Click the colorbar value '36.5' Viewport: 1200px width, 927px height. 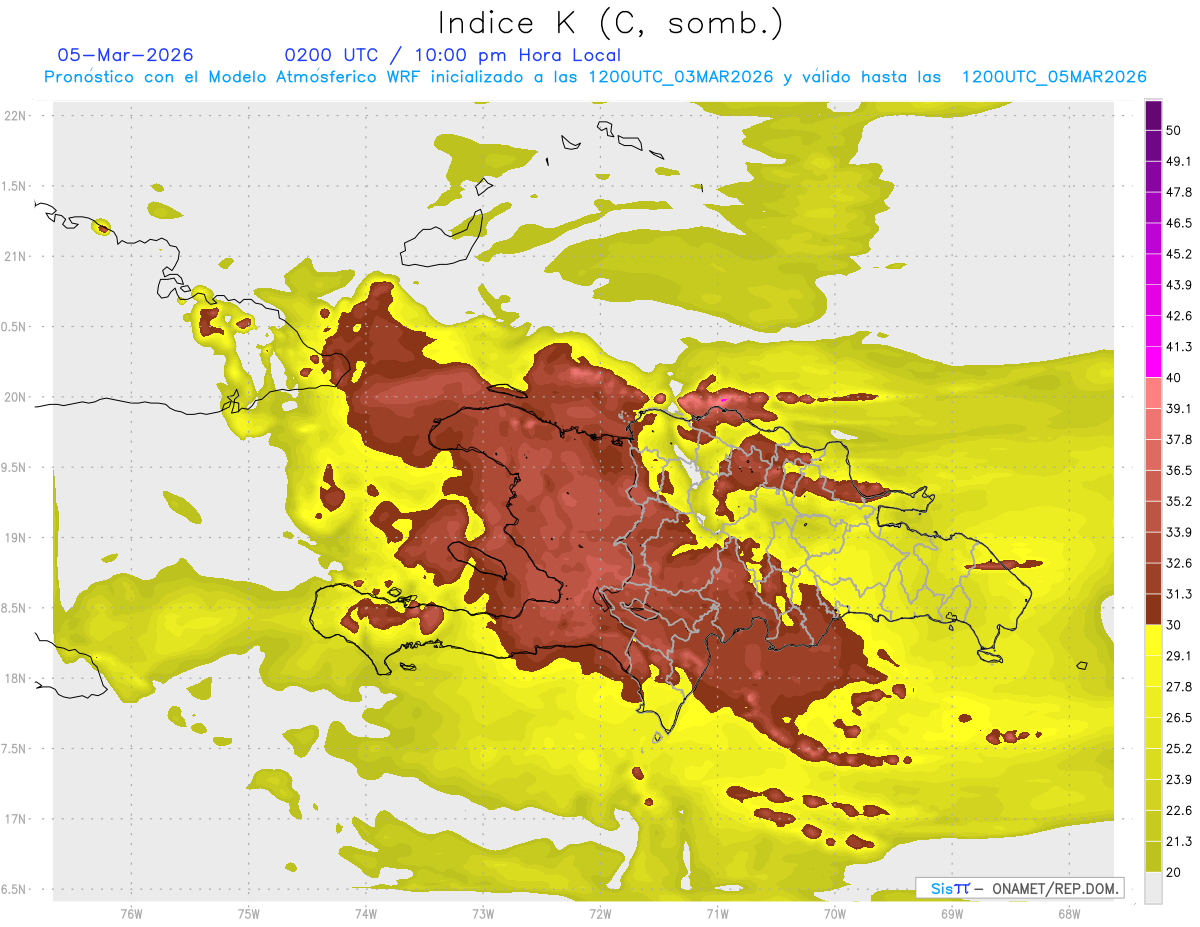click(x=1179, y=470)
